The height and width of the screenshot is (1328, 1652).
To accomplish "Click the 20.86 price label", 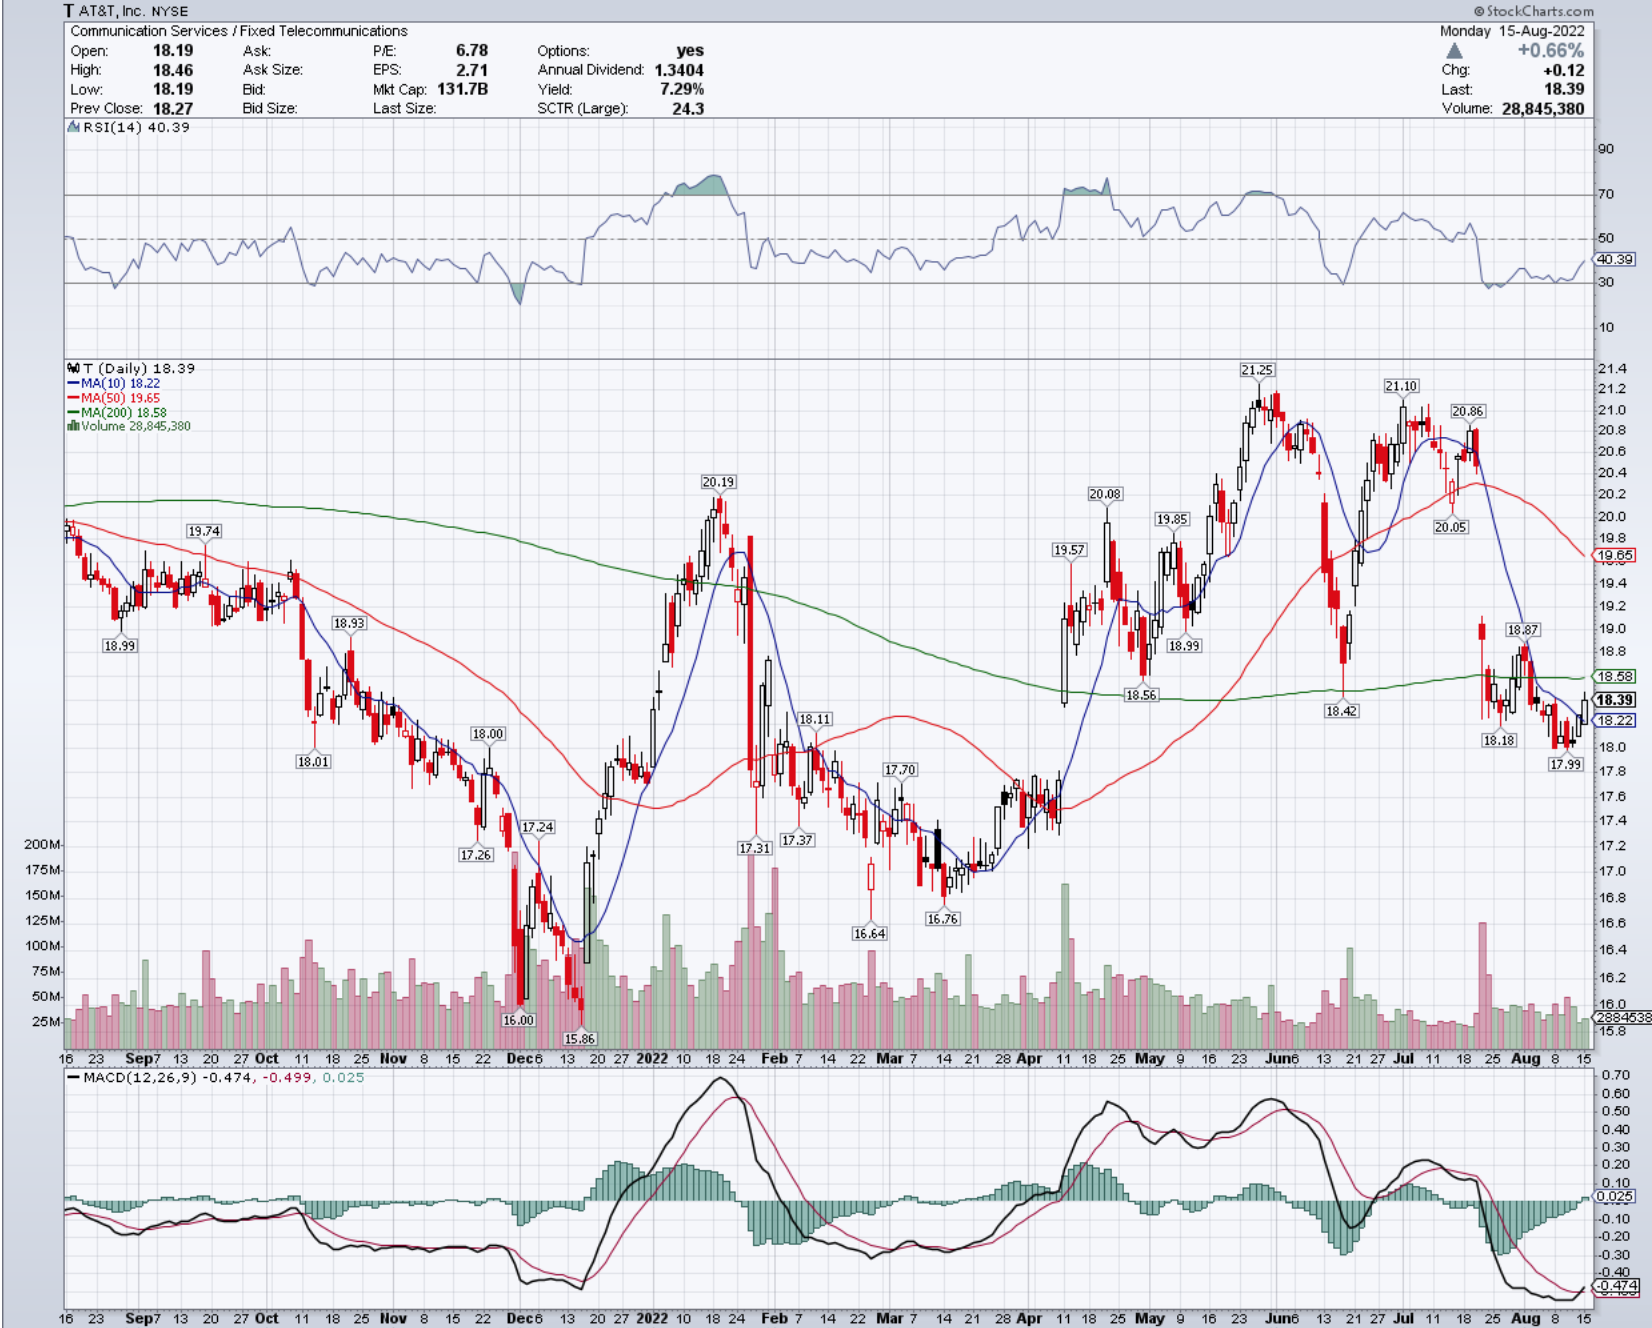I will point(1468,411).
